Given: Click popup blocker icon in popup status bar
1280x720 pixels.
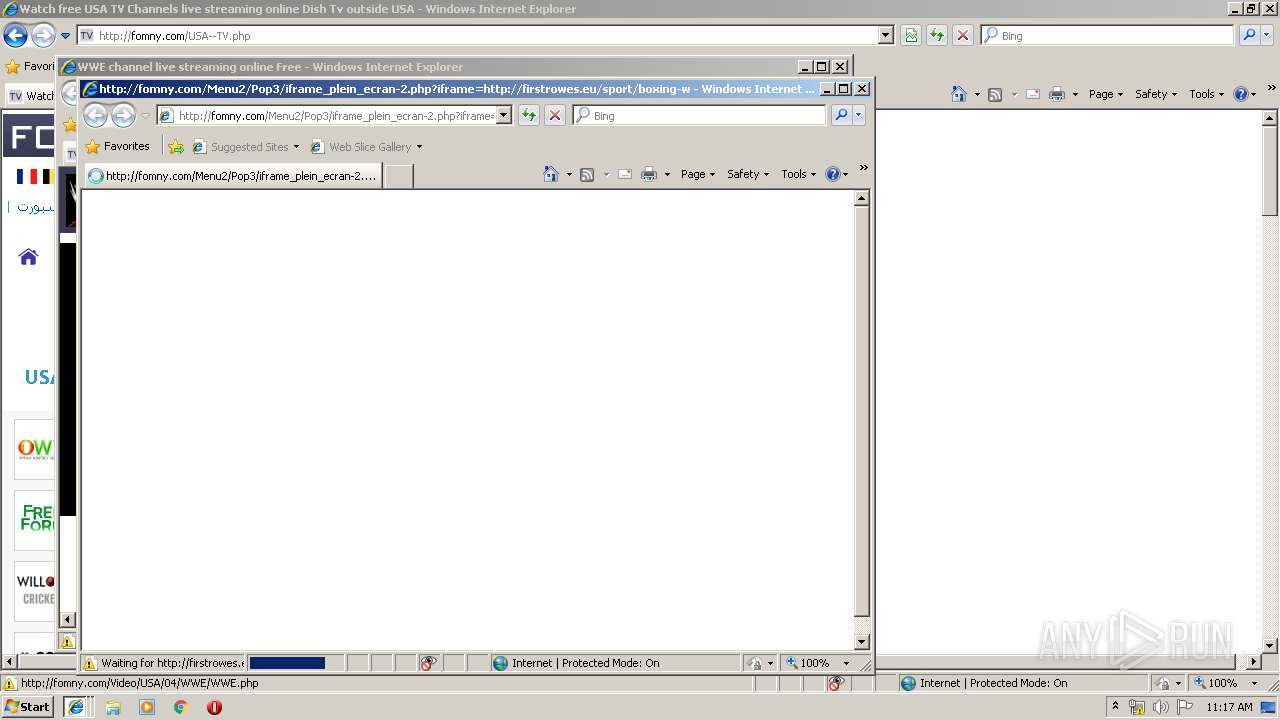Looking at the screenshot, I should [x=428, y=663].
